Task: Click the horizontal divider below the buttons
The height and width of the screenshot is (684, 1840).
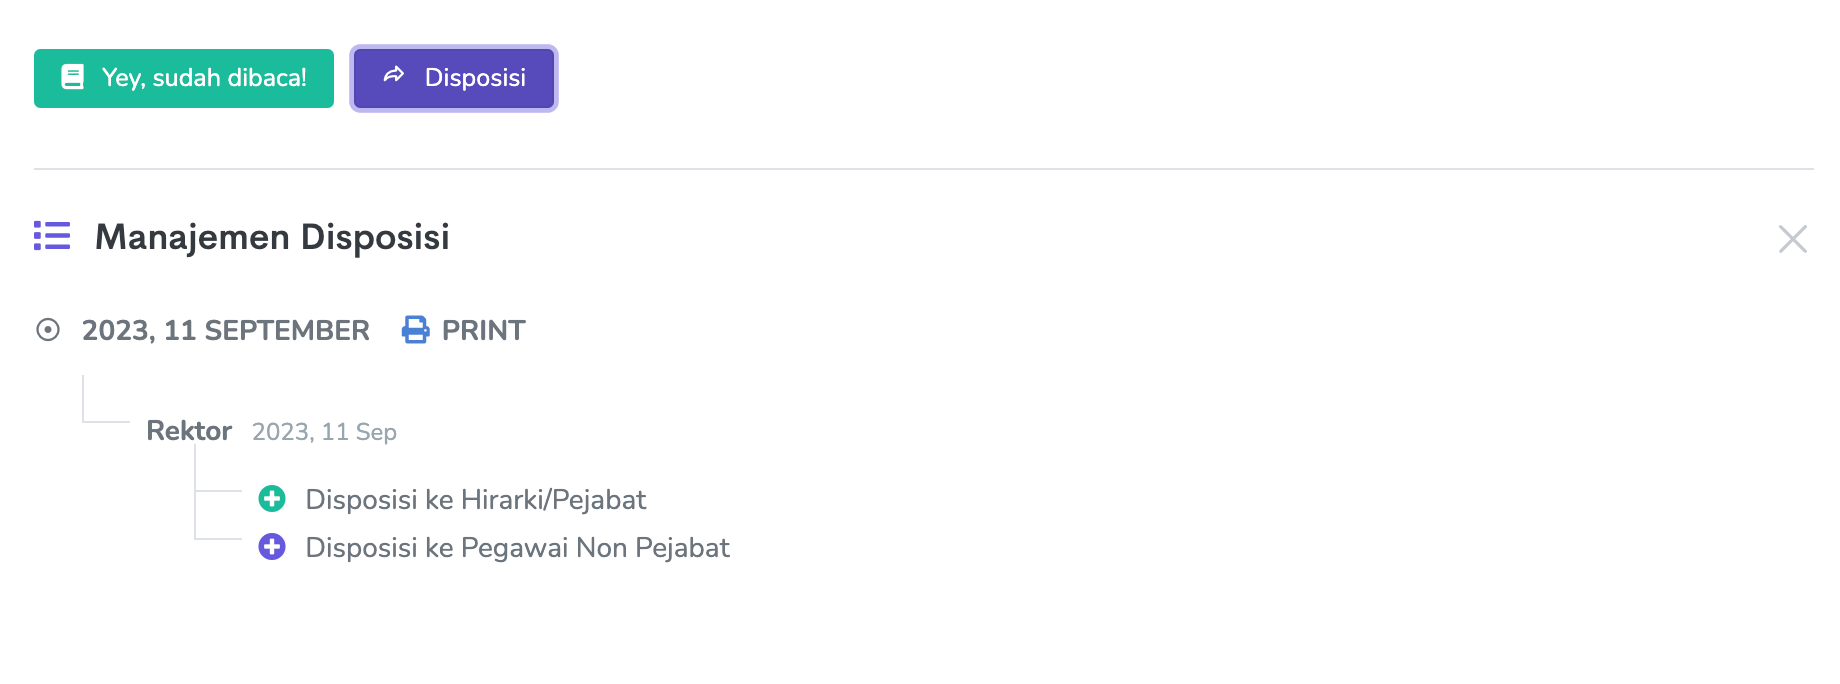Action: point(923,169)
